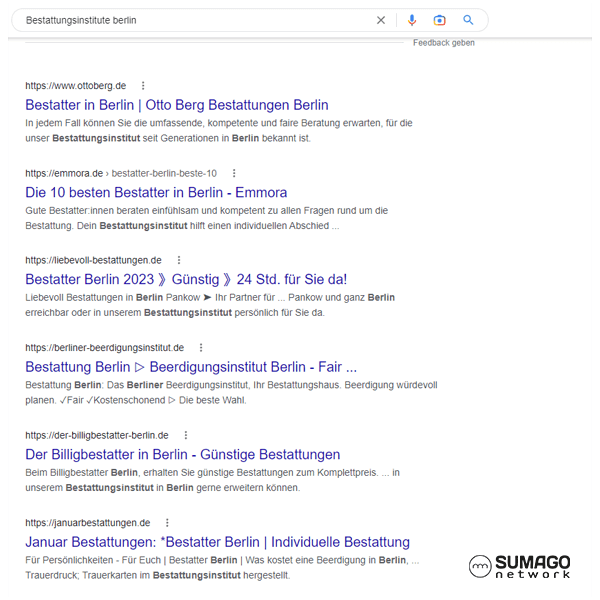This screenshot has height=600, width=600.
Task: Click the snippet beginning 'Bestattung Berlin: Das Berliner Beerdigungsinstitut'
Action: coord(231,392)
